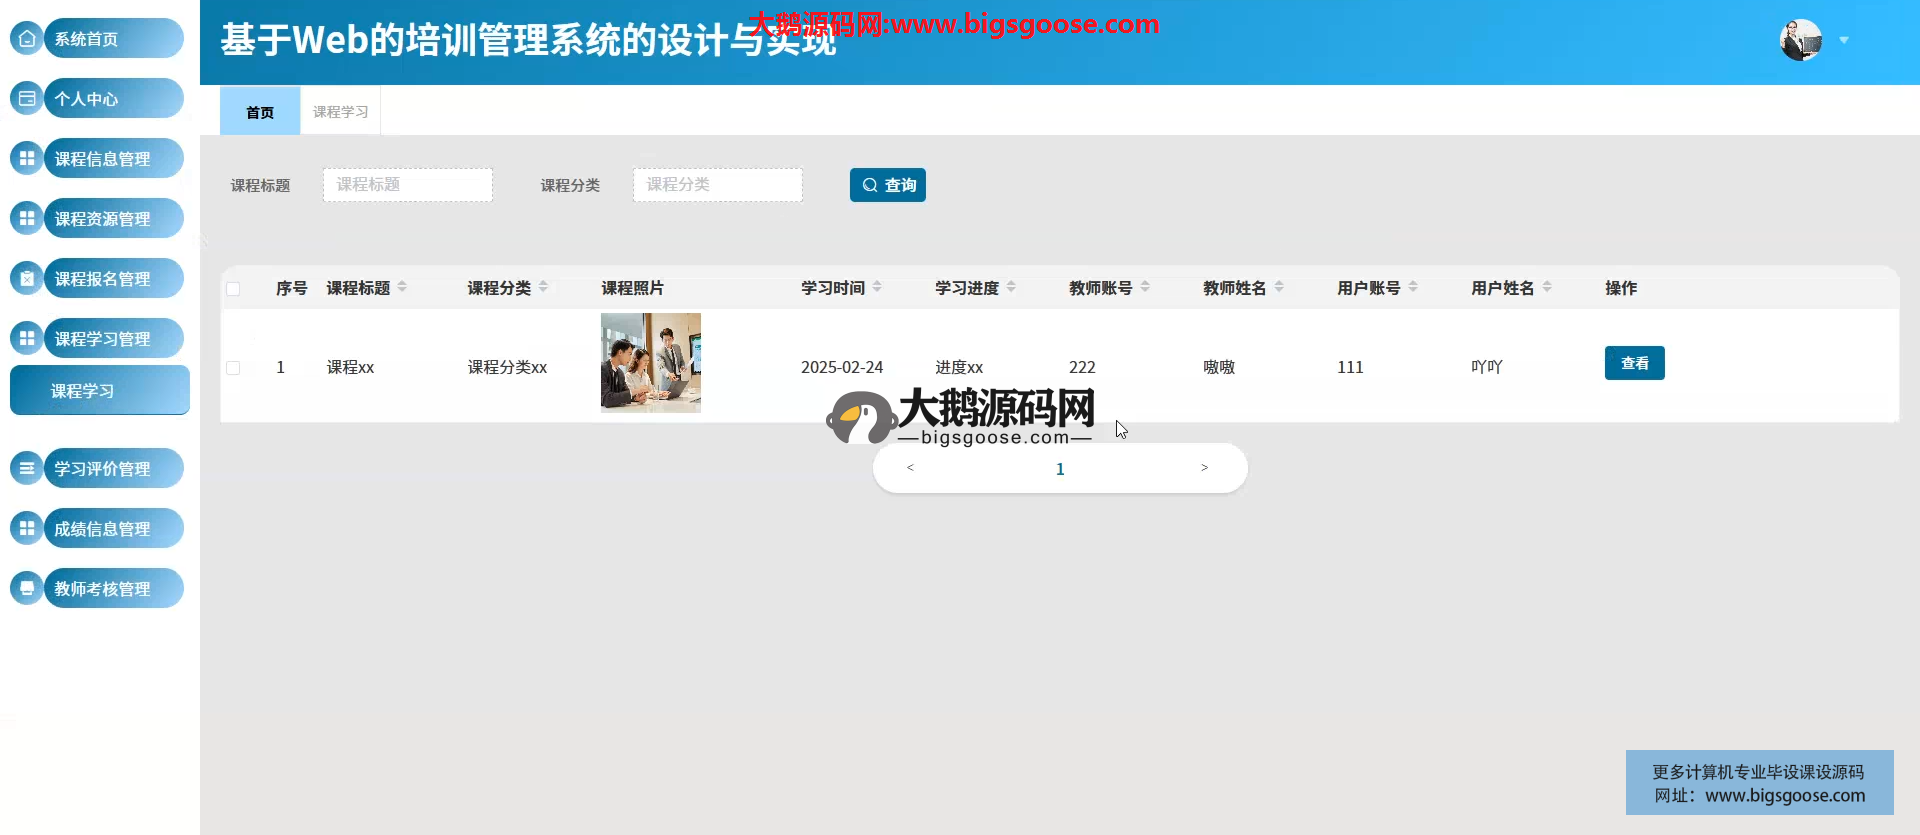1920x835 pixels.
Task: Sort the table by 学习时间 column
Action: (x=877, y=288)
